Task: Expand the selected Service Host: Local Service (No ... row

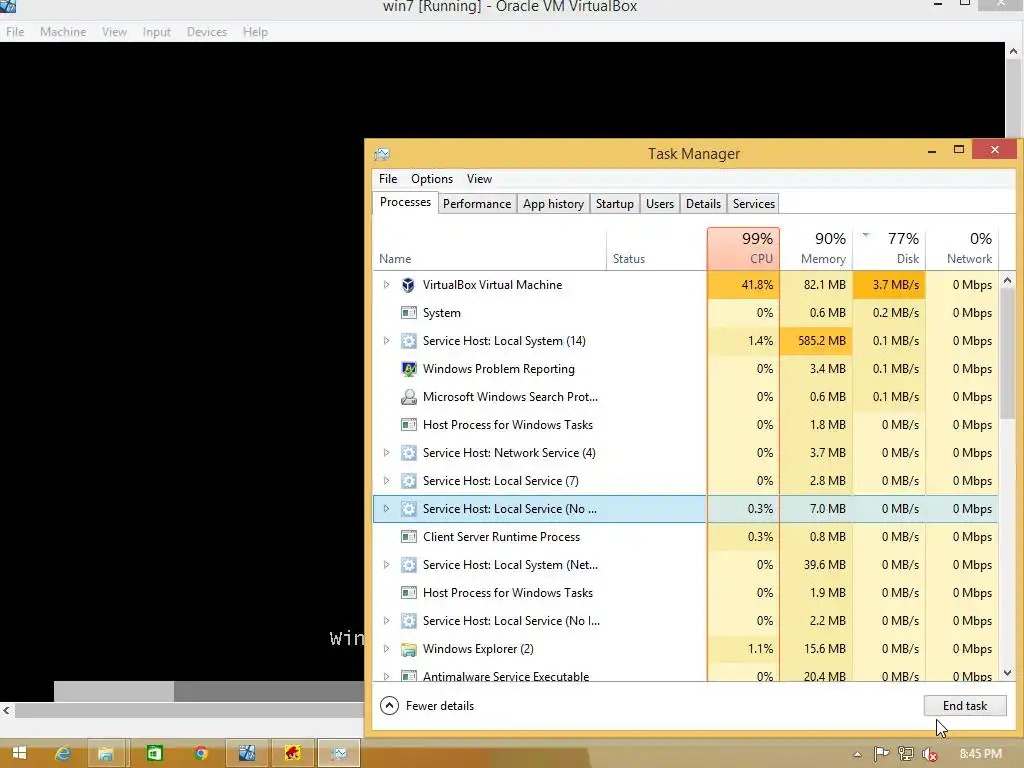Action: coord(386,509)
